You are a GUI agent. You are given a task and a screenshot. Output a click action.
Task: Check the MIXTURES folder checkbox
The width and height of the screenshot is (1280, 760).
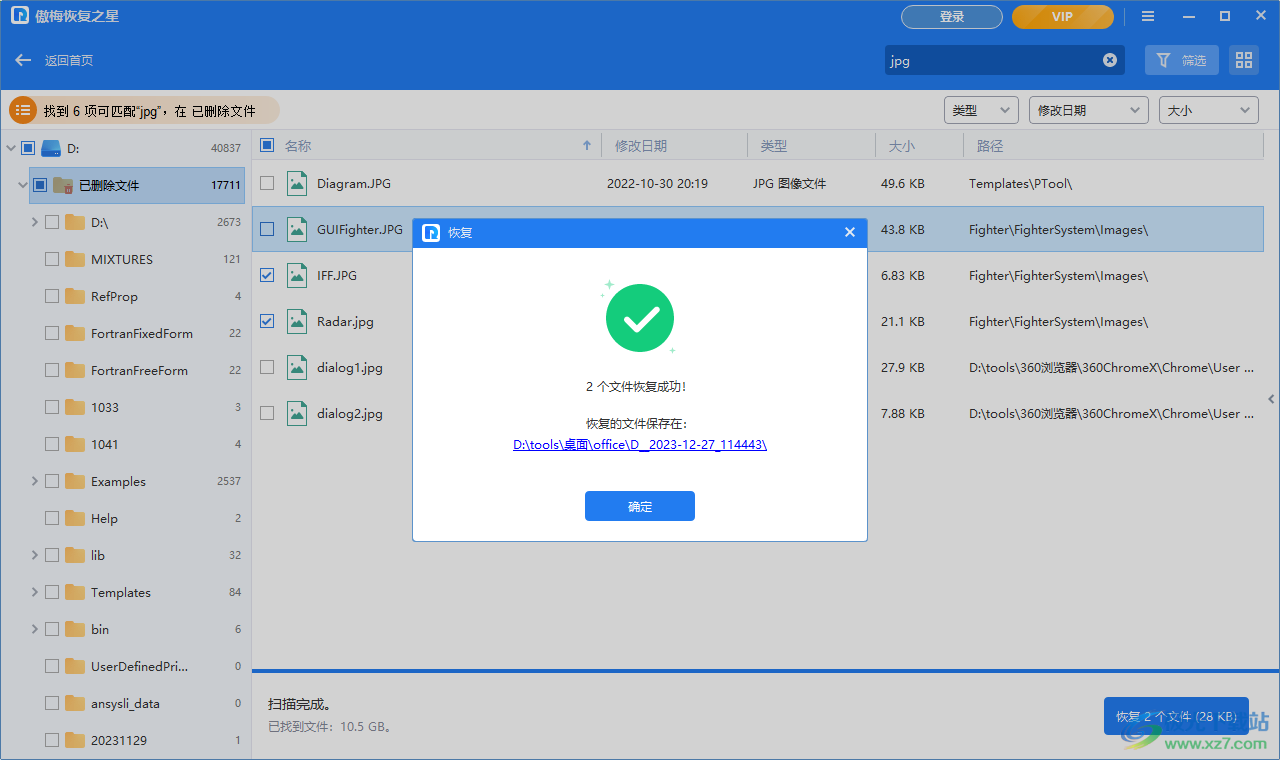[x=52, y=259]
